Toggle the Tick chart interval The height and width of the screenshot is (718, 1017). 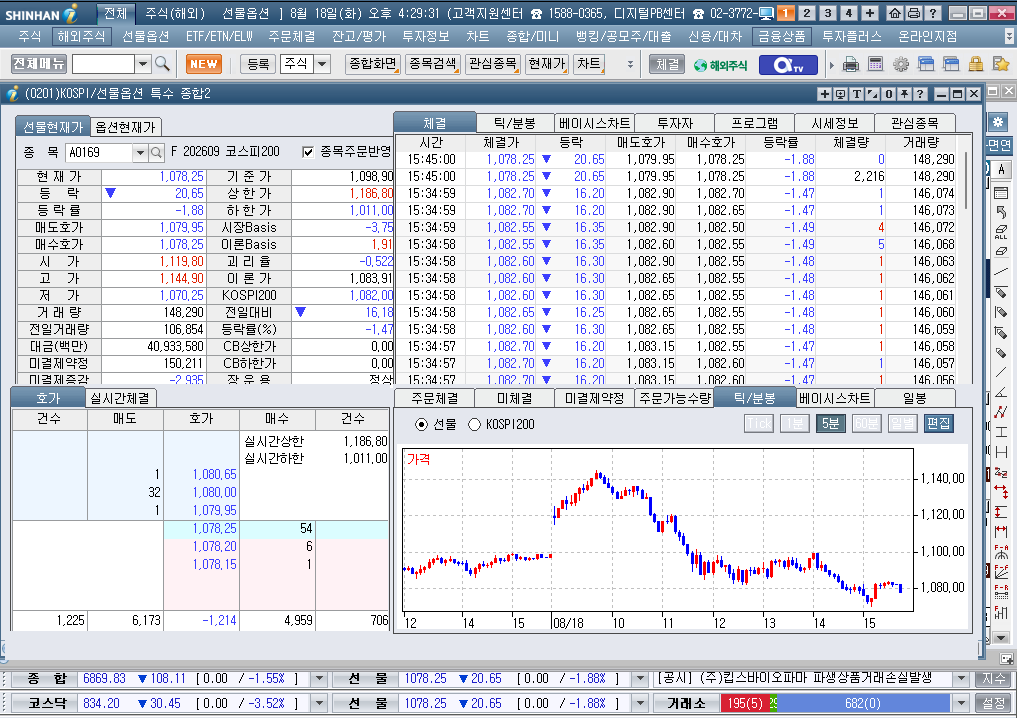[x=759, y=424]
